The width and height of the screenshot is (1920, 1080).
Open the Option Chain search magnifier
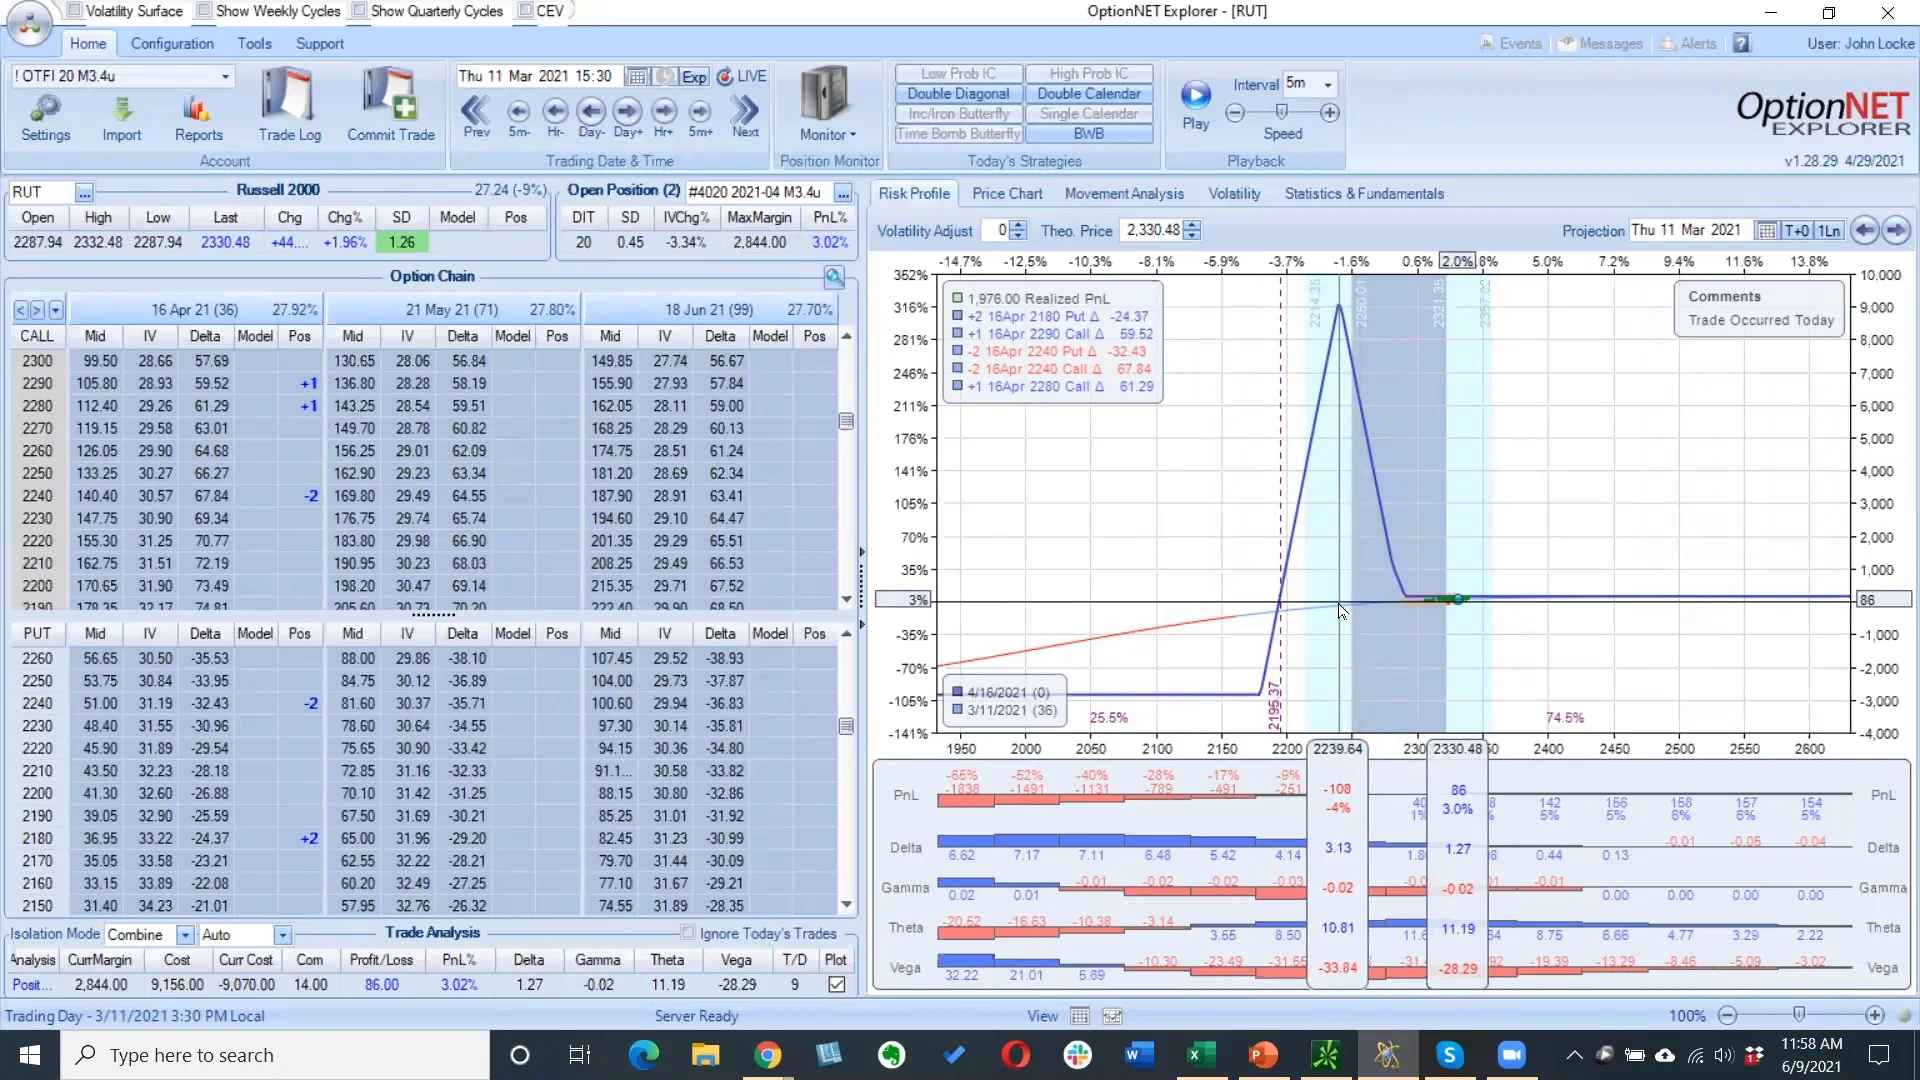click(x=834, y=277)
